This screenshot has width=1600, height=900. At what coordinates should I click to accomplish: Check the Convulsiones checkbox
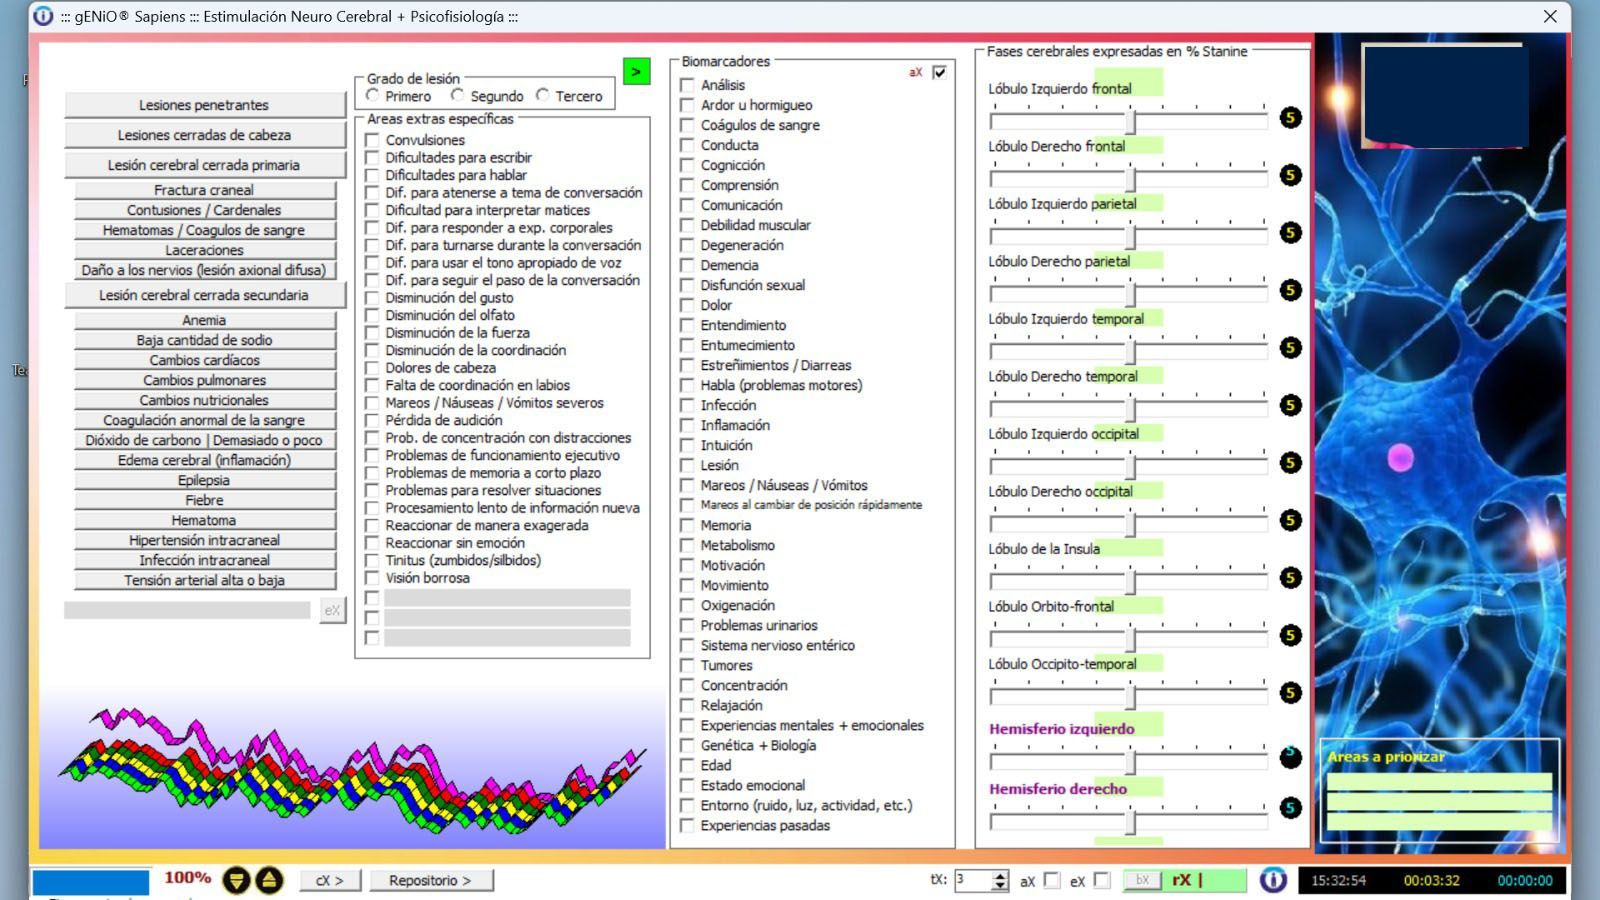click(372, 140)
